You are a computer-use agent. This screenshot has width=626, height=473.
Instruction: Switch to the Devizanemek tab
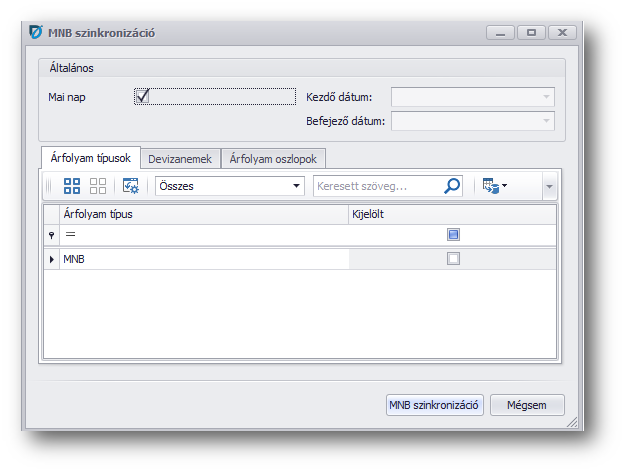pyautogui.click(x=180, y=159)
